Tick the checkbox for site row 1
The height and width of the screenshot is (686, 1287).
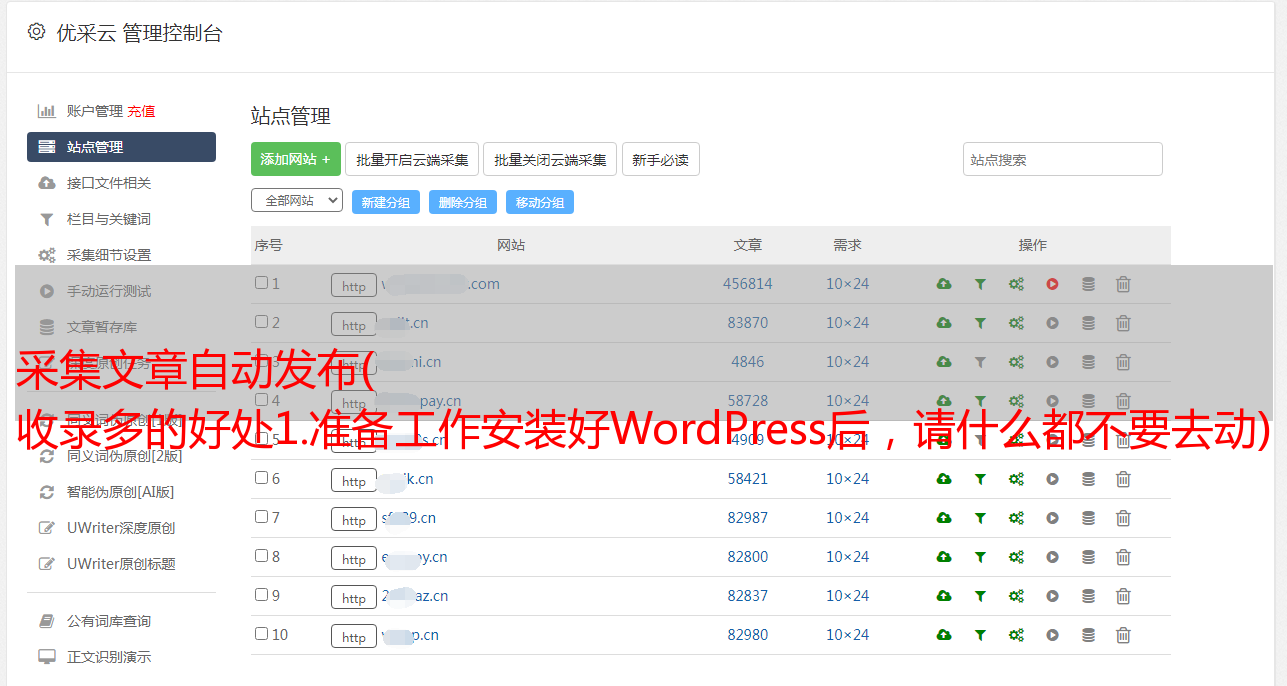261,283
